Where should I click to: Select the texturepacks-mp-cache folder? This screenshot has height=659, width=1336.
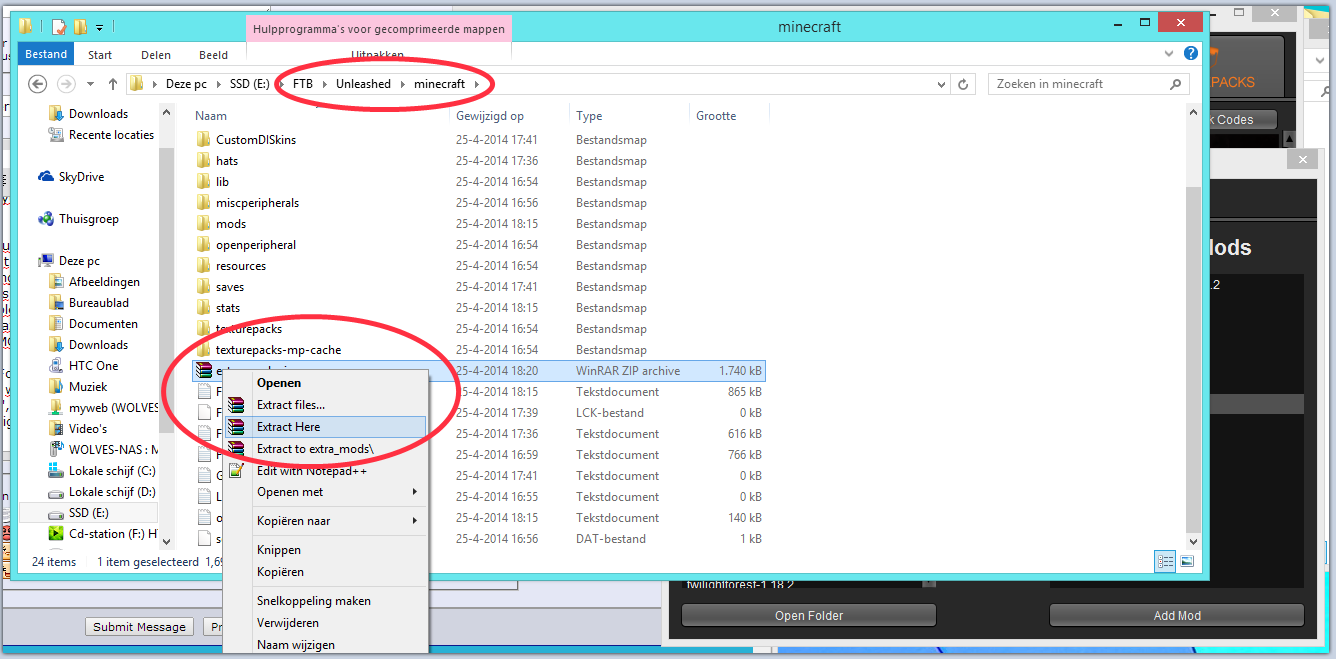pos(278,350)
